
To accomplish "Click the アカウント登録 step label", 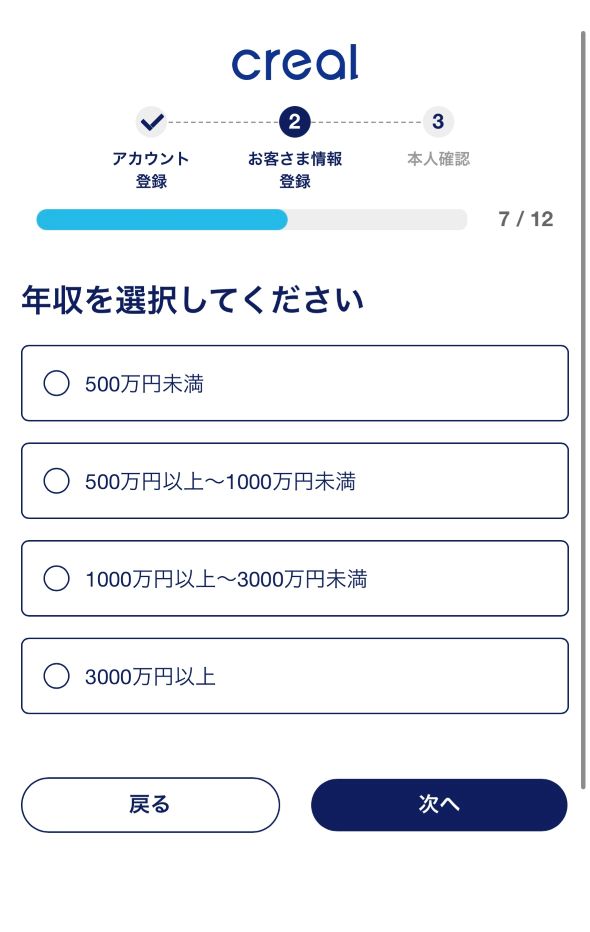I will tap(151, 170).
